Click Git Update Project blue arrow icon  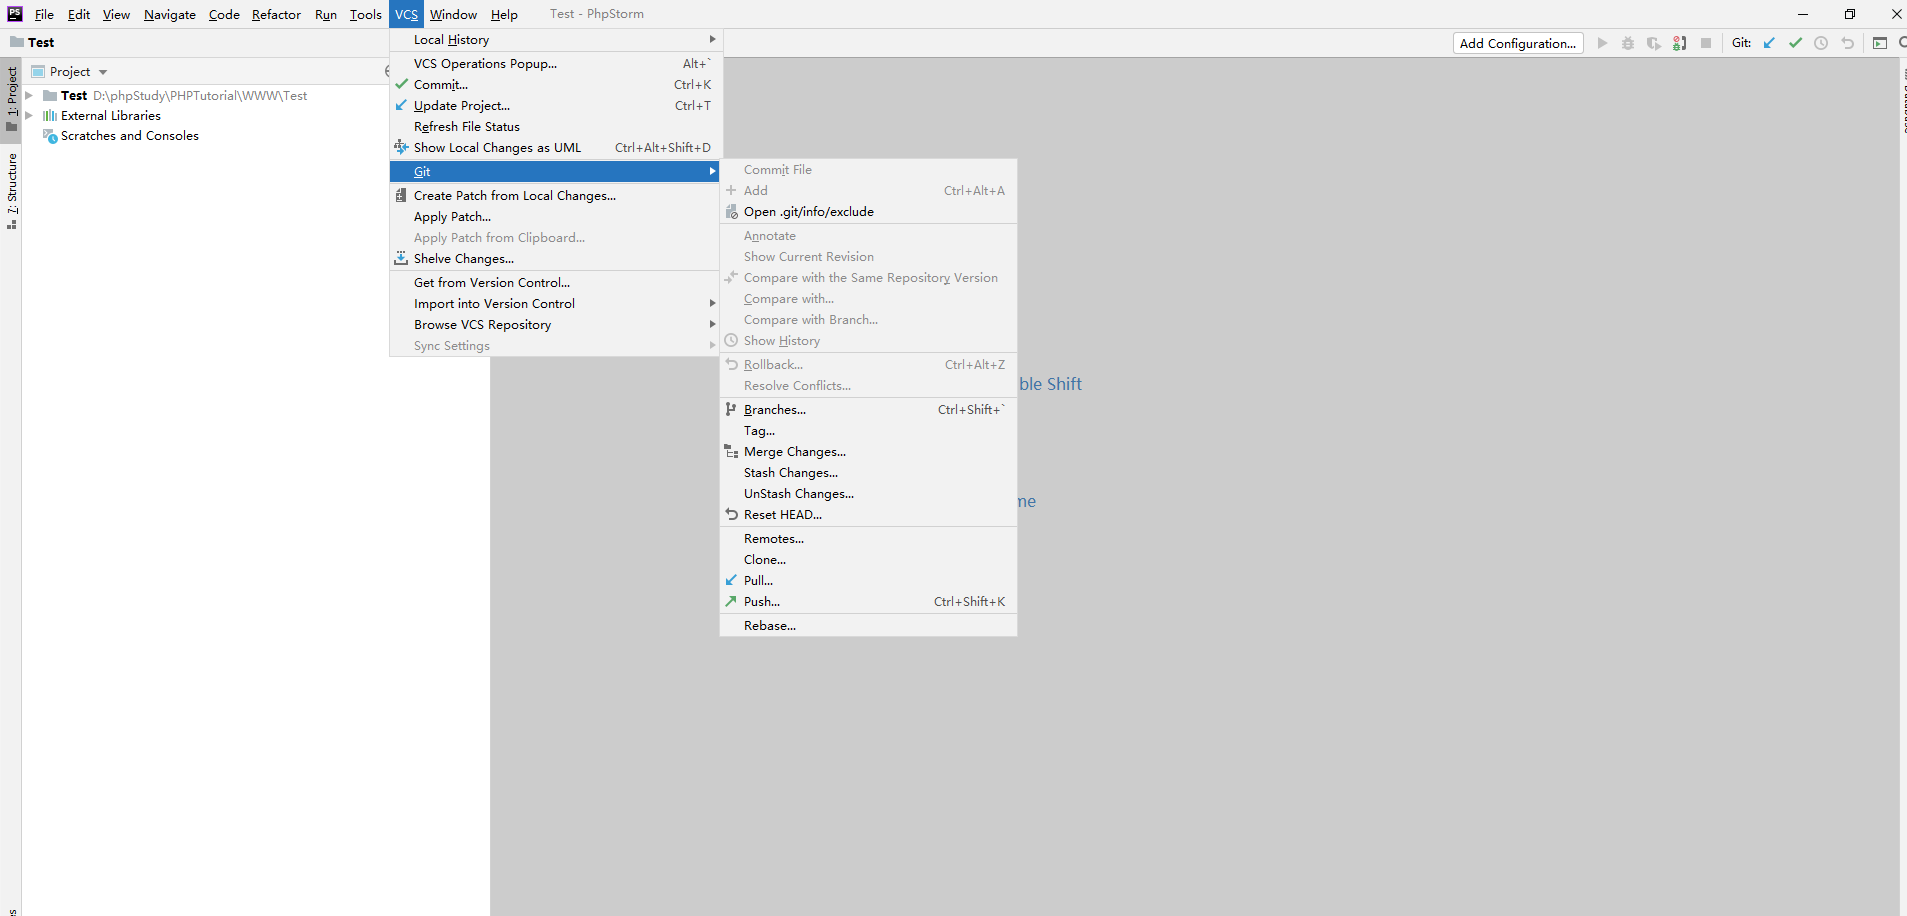1769,43
